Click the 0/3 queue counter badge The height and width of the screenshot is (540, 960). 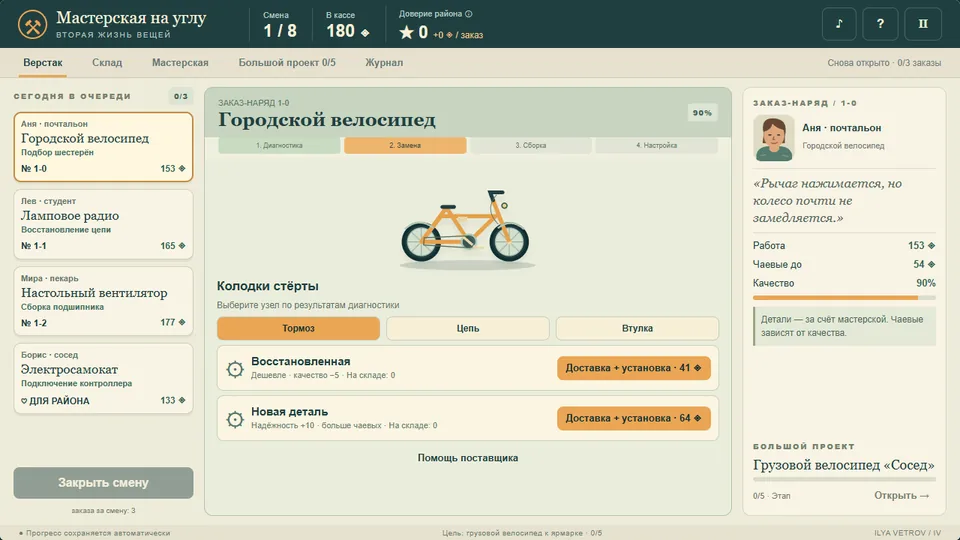point(181,96)
